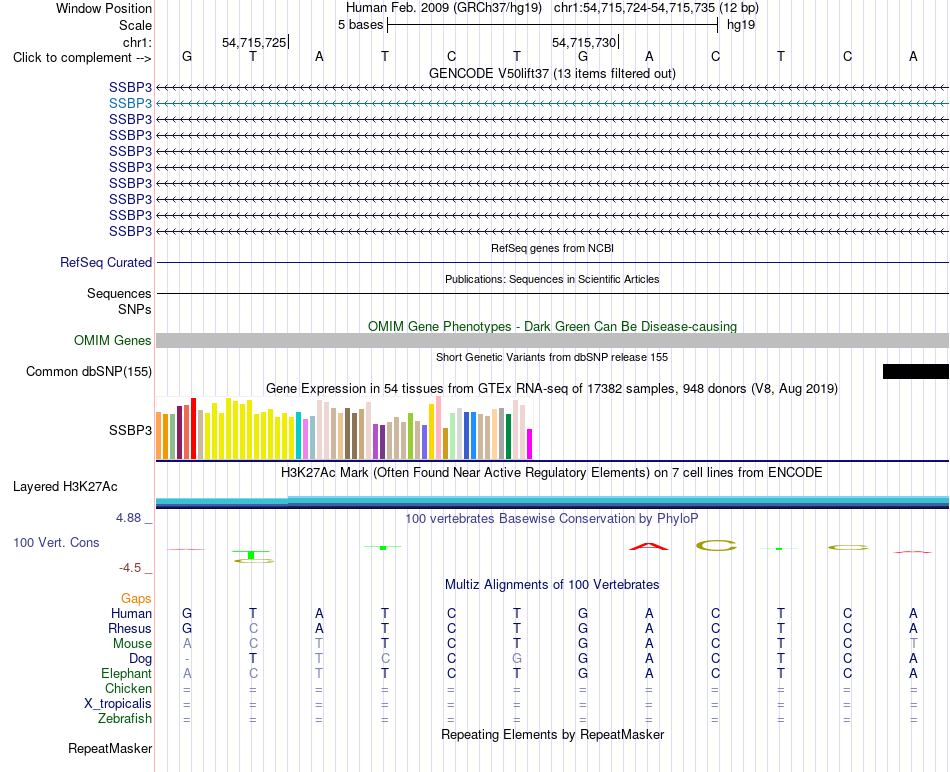Click the hg19 label next to scale bar
This screenshot has width=950, height=772.
pyautogui.click(x=741, y=25)
